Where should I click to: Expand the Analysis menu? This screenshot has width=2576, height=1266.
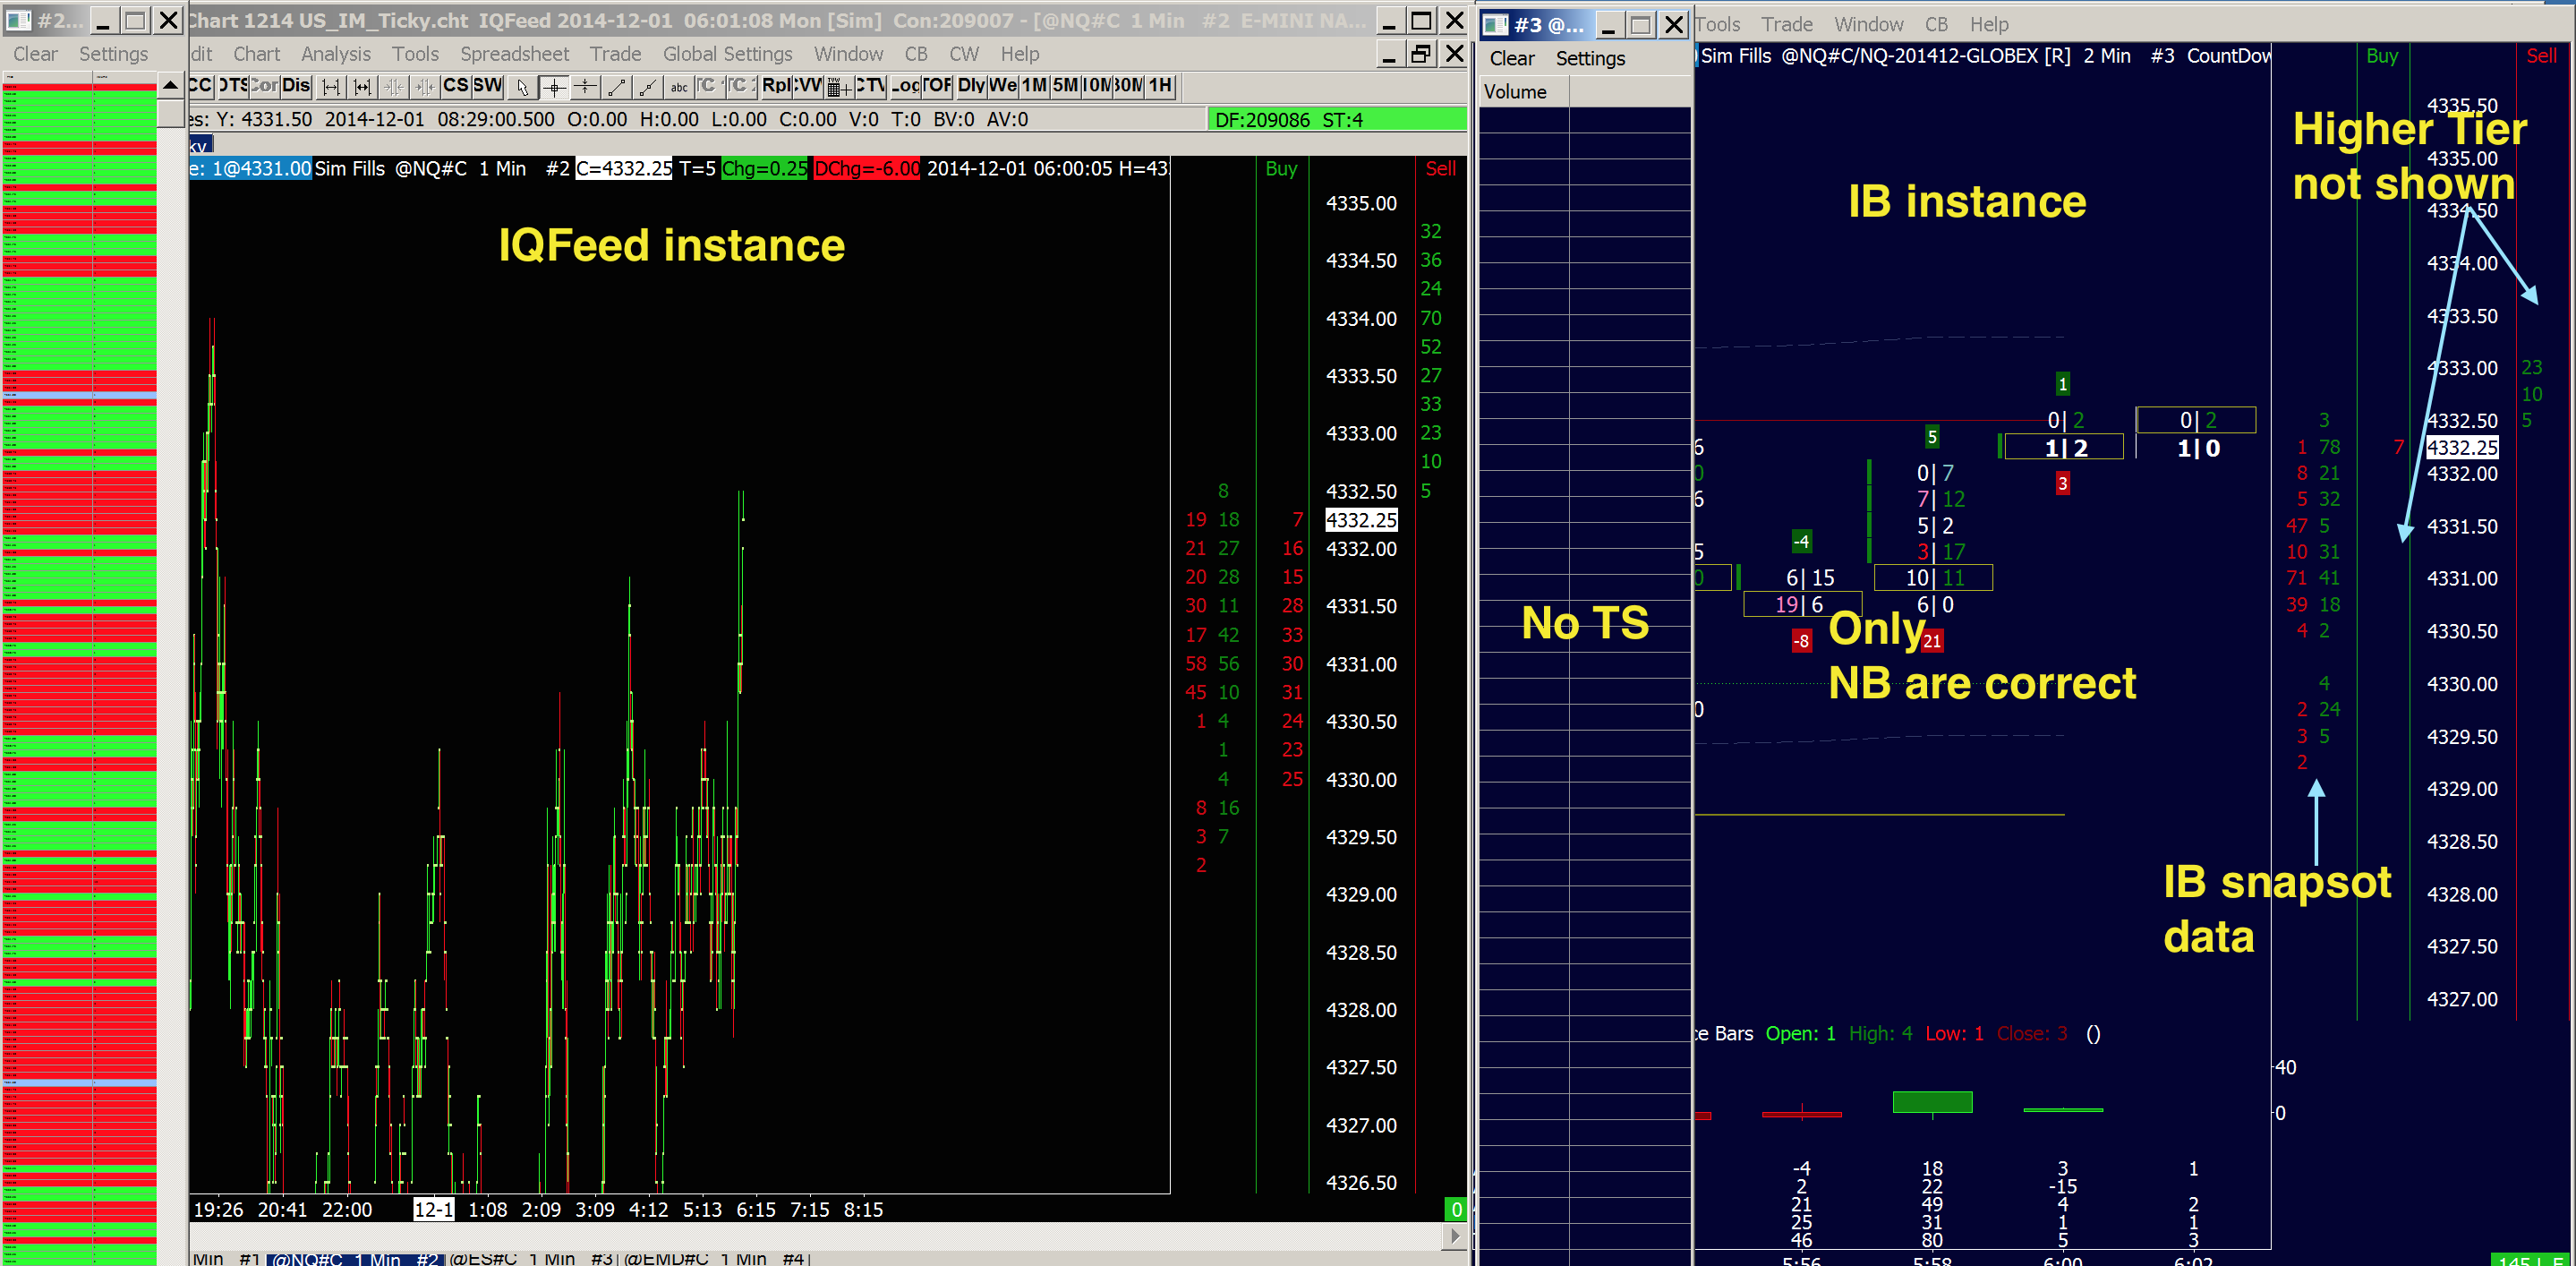(x=335, y=54)
